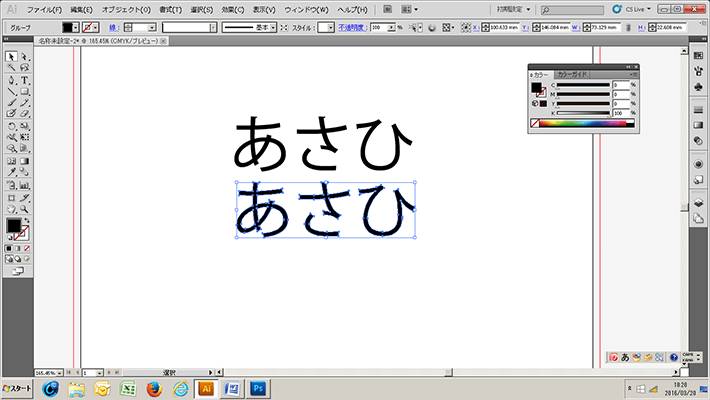This screenshot has width=710, height=400.
Task: Select the Line Segment tool
Action: coord(12,91)
